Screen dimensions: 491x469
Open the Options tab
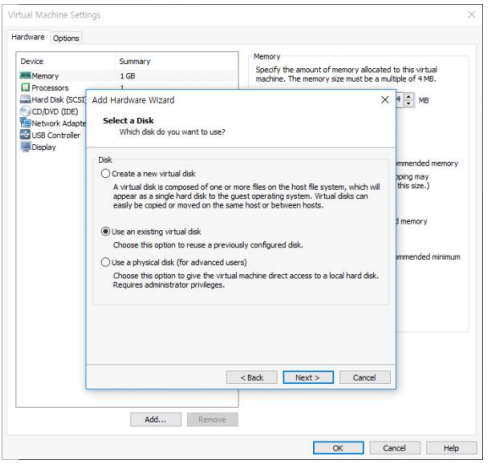point(66,38)
